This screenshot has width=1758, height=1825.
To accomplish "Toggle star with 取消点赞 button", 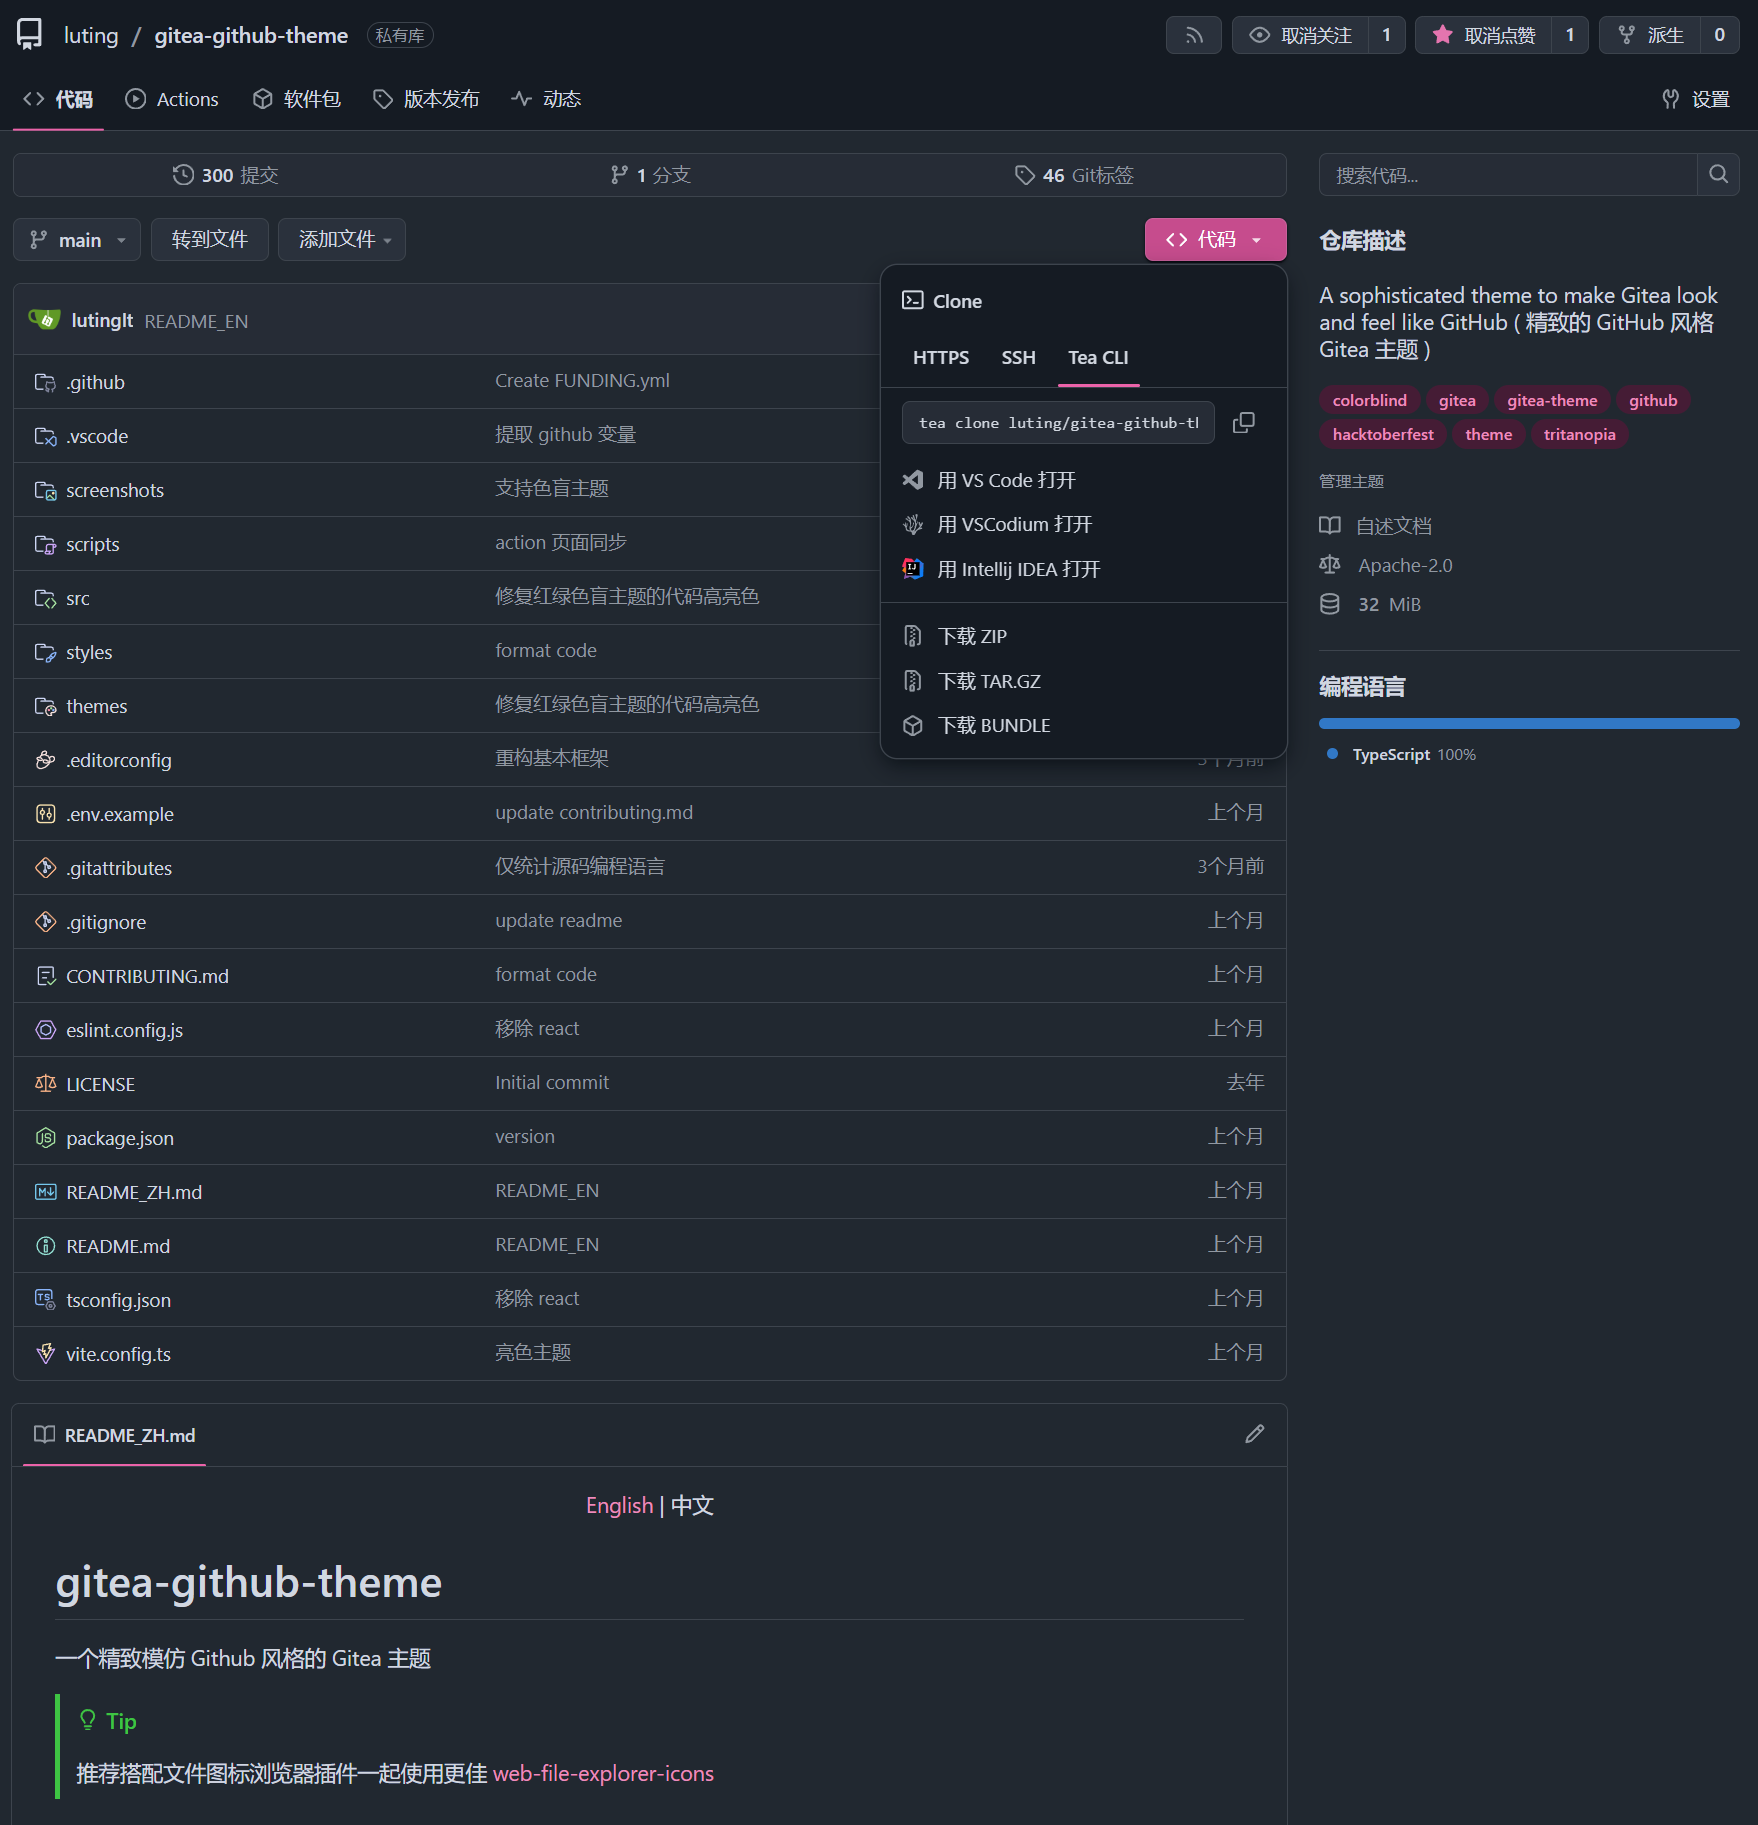I will coord(1484,36).
